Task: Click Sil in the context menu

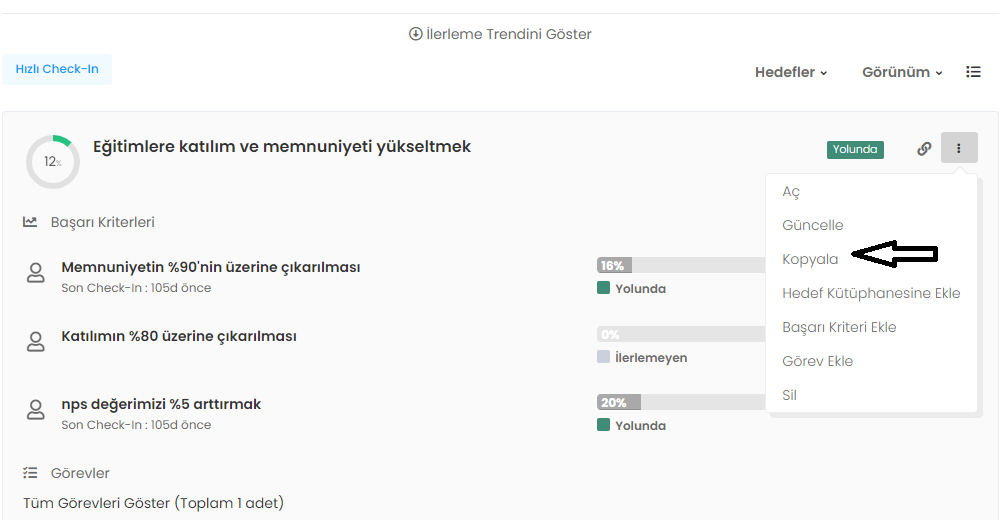Action: pyautogui.click(x=789, y=395)
